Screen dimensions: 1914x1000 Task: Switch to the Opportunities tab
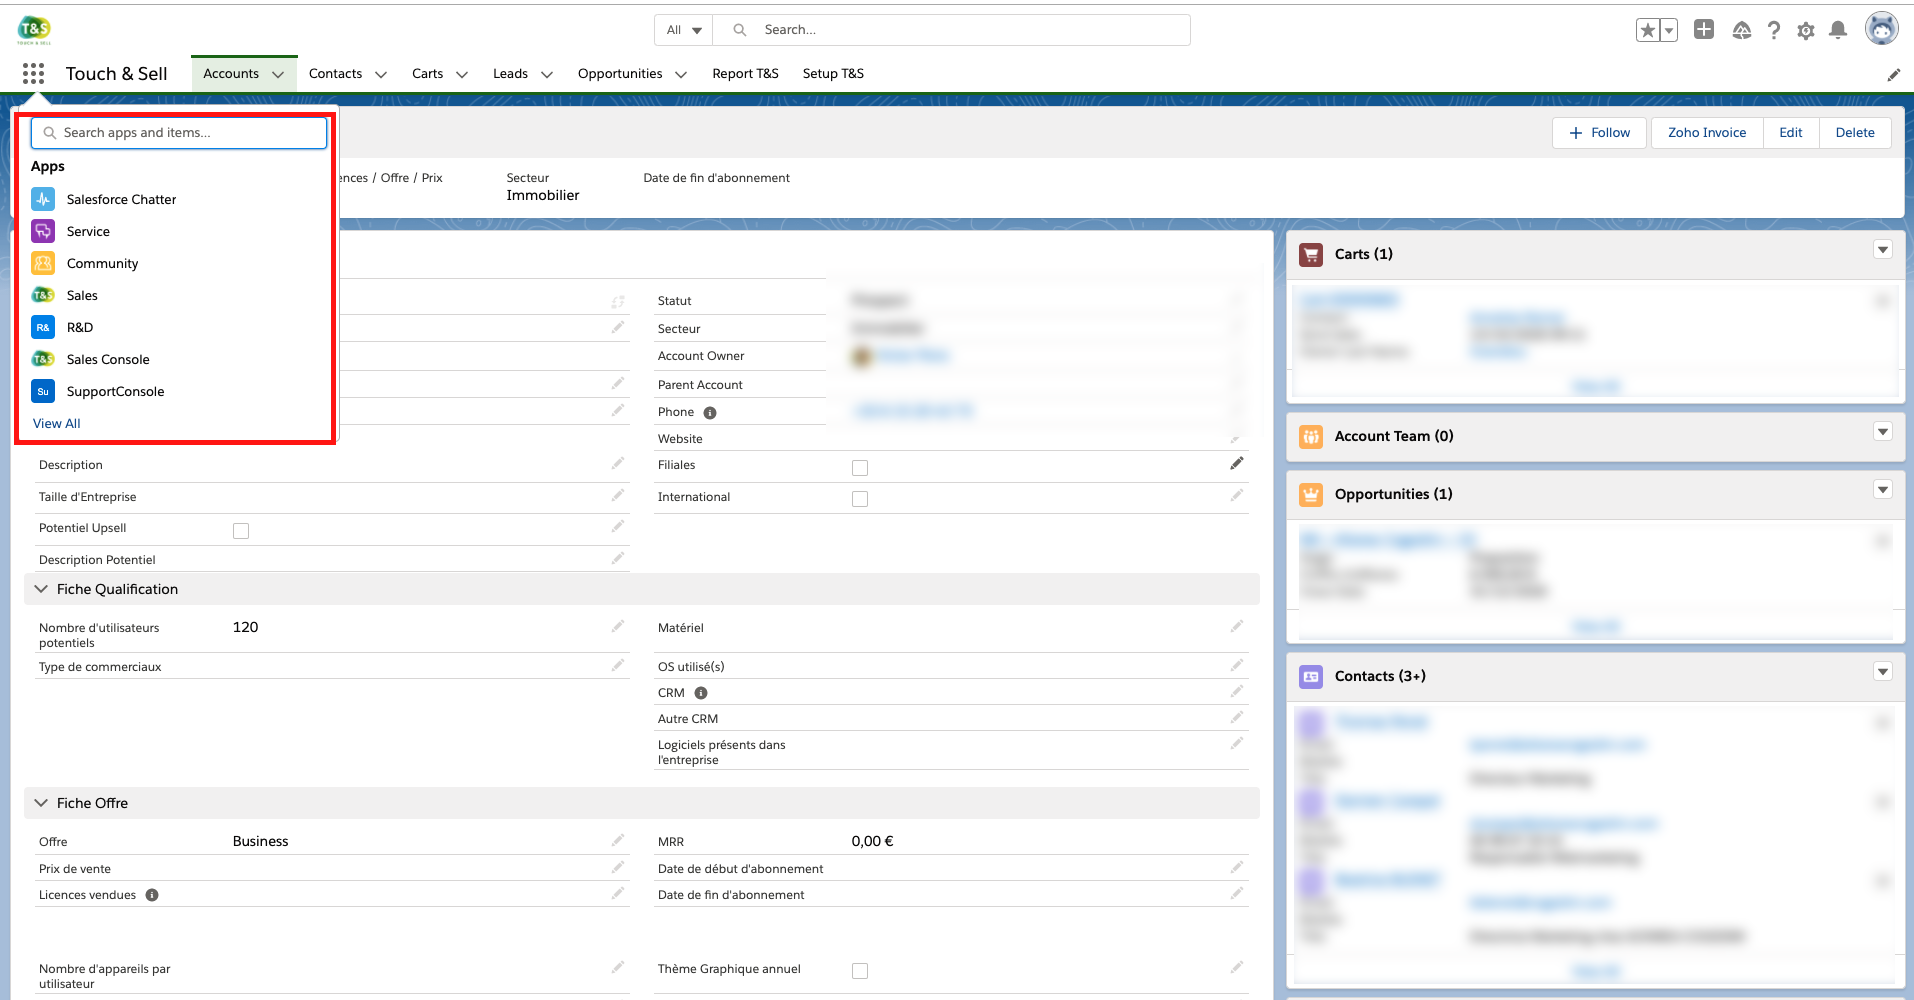[620, 74]
